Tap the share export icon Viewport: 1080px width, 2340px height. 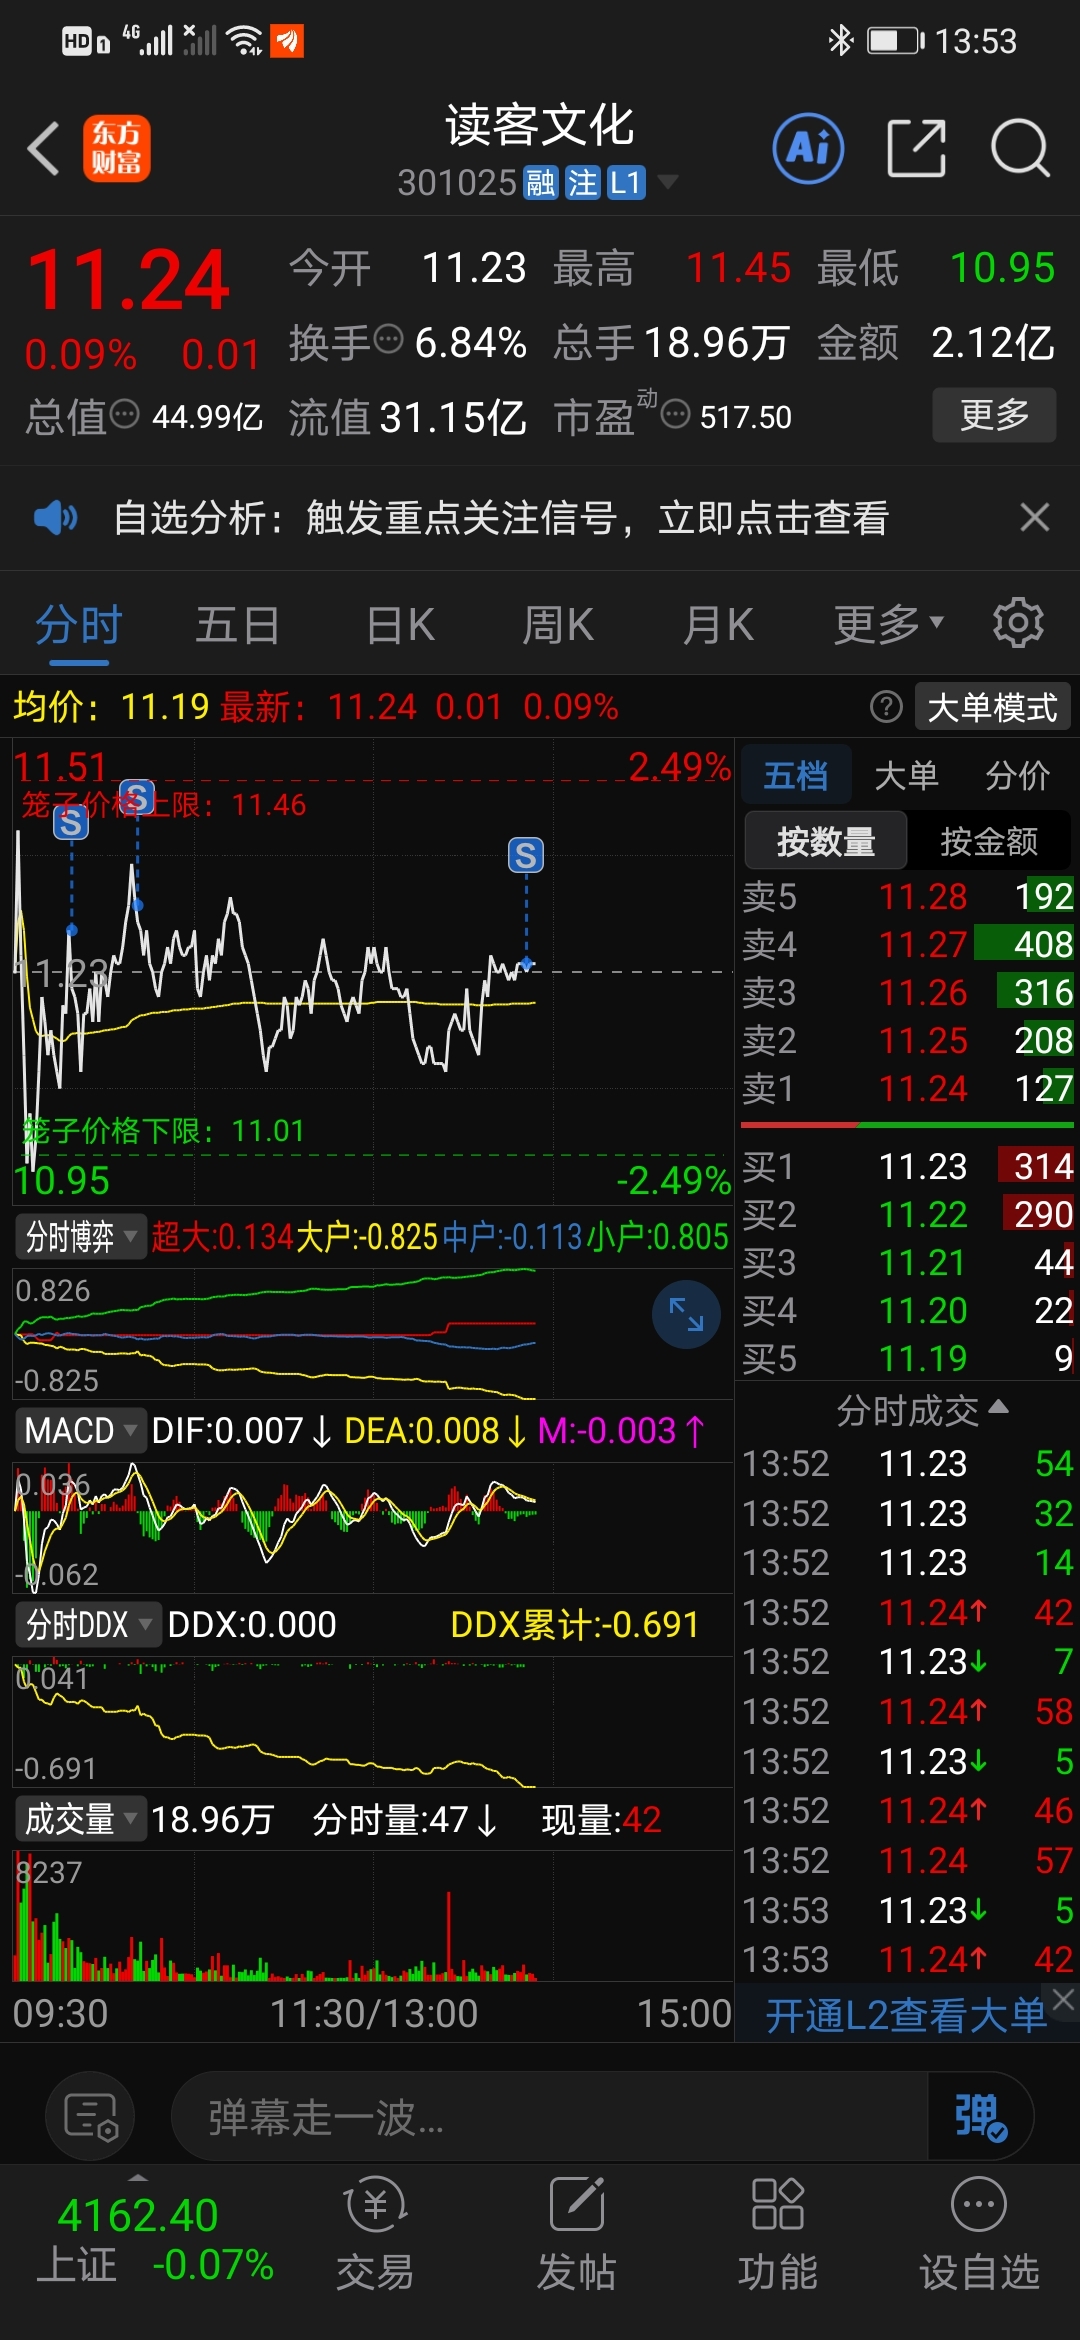(x=916, y=149)
